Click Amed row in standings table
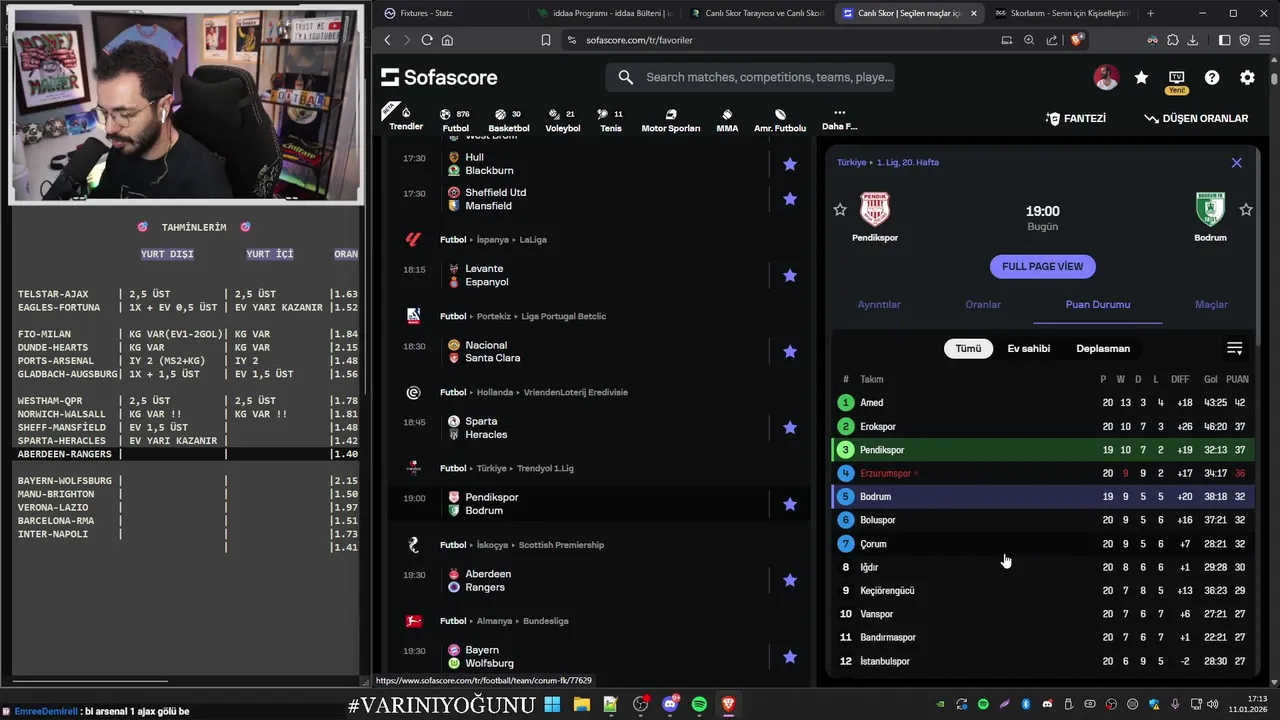Image resolution: width=1280 pixels, height=720 pixels. point(1043,402)
